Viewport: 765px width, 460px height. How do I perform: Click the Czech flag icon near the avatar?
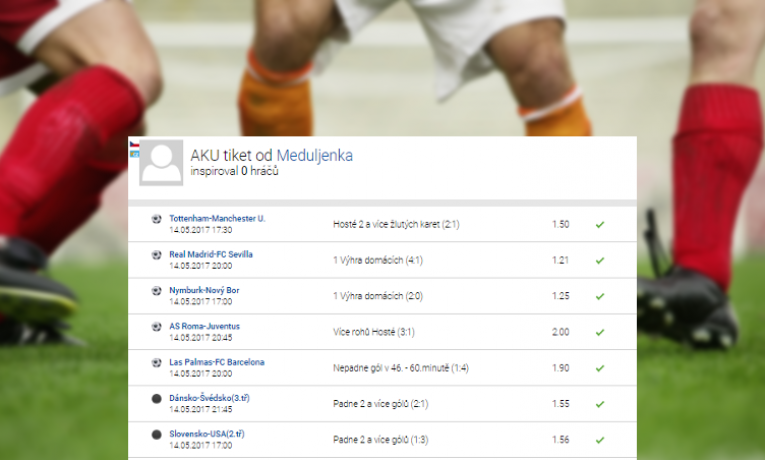pyautogui.click(x=134, y=144)
